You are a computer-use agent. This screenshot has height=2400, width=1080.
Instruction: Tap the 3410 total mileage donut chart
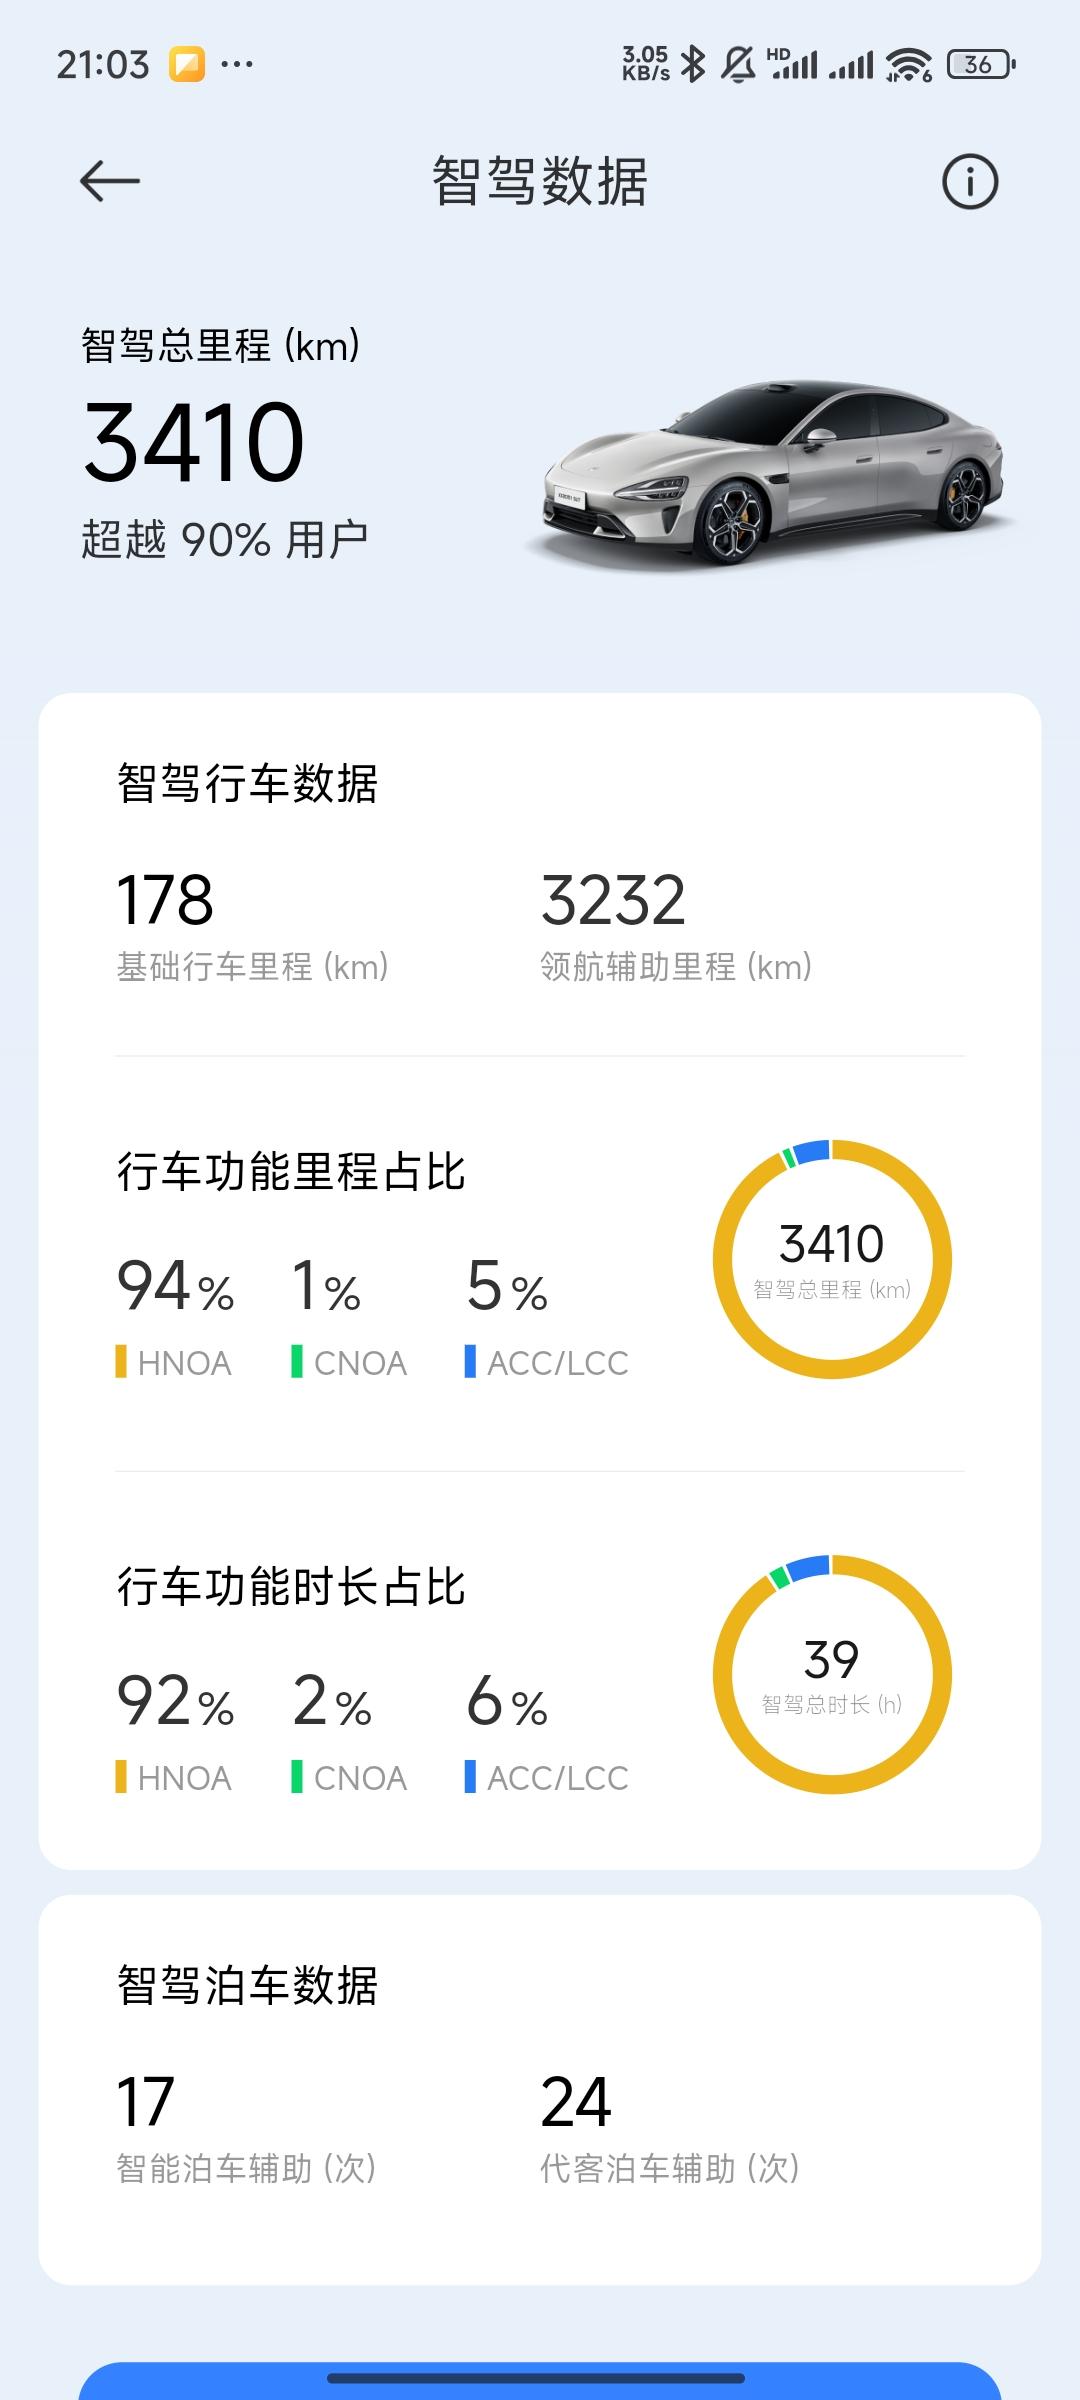tap(832, 1259)
